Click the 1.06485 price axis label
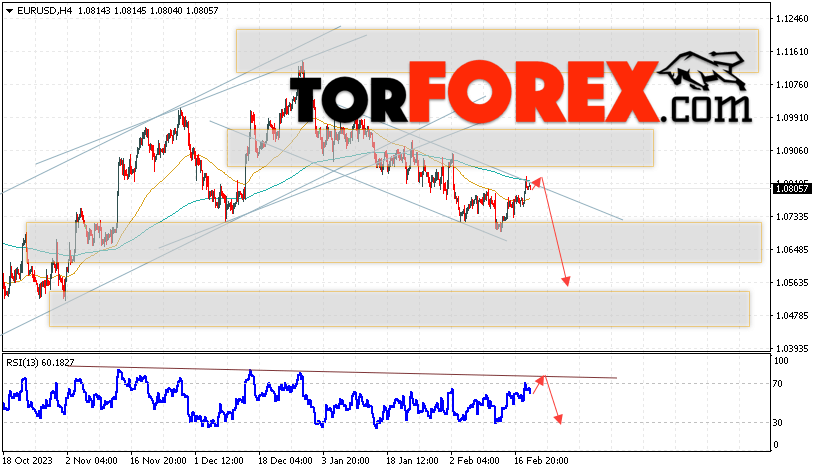 792,250
